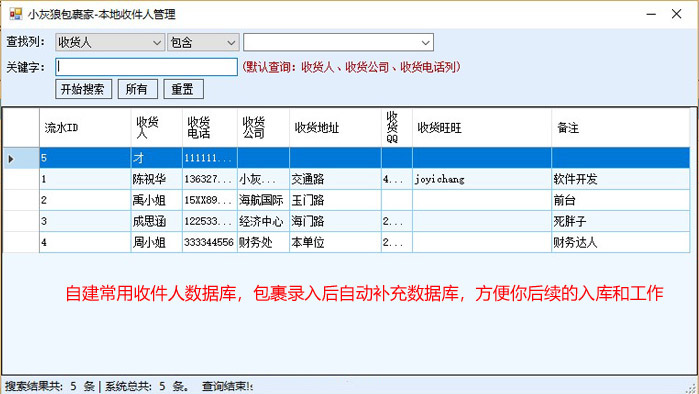Click the row selector arrow of row 5
The width and height of the screenshot is (699, 394).
(x=21, y=158)
